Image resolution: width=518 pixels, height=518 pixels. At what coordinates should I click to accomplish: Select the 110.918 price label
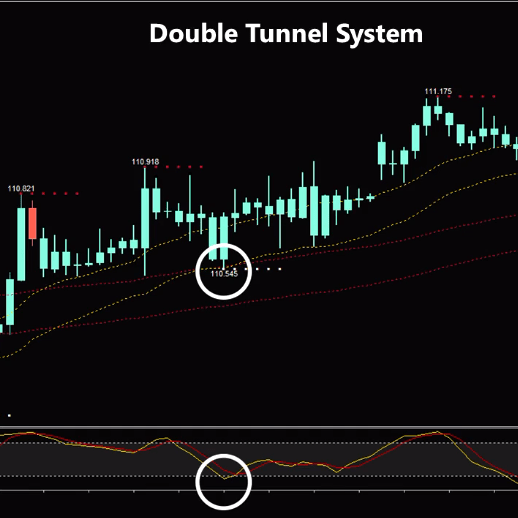click(145, 162)
